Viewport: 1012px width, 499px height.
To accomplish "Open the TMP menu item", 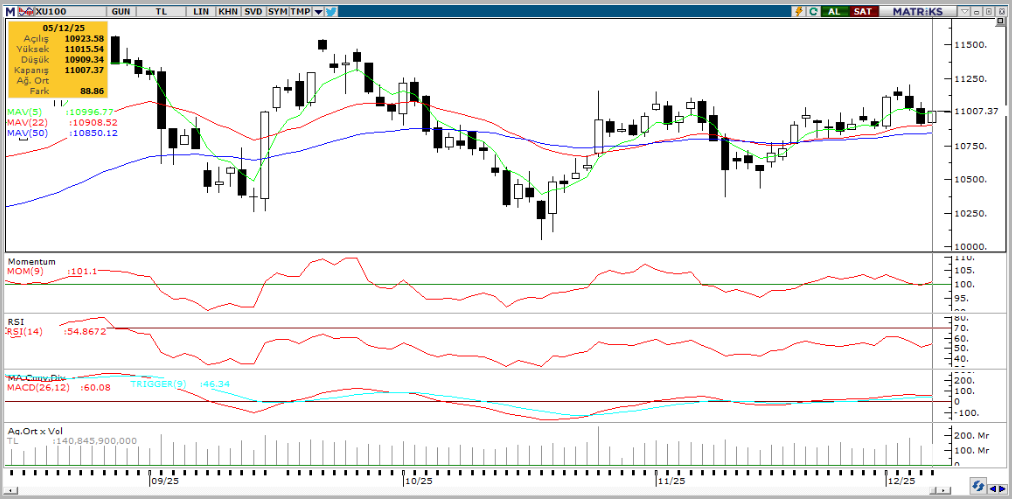I will [x=299, y=10].
